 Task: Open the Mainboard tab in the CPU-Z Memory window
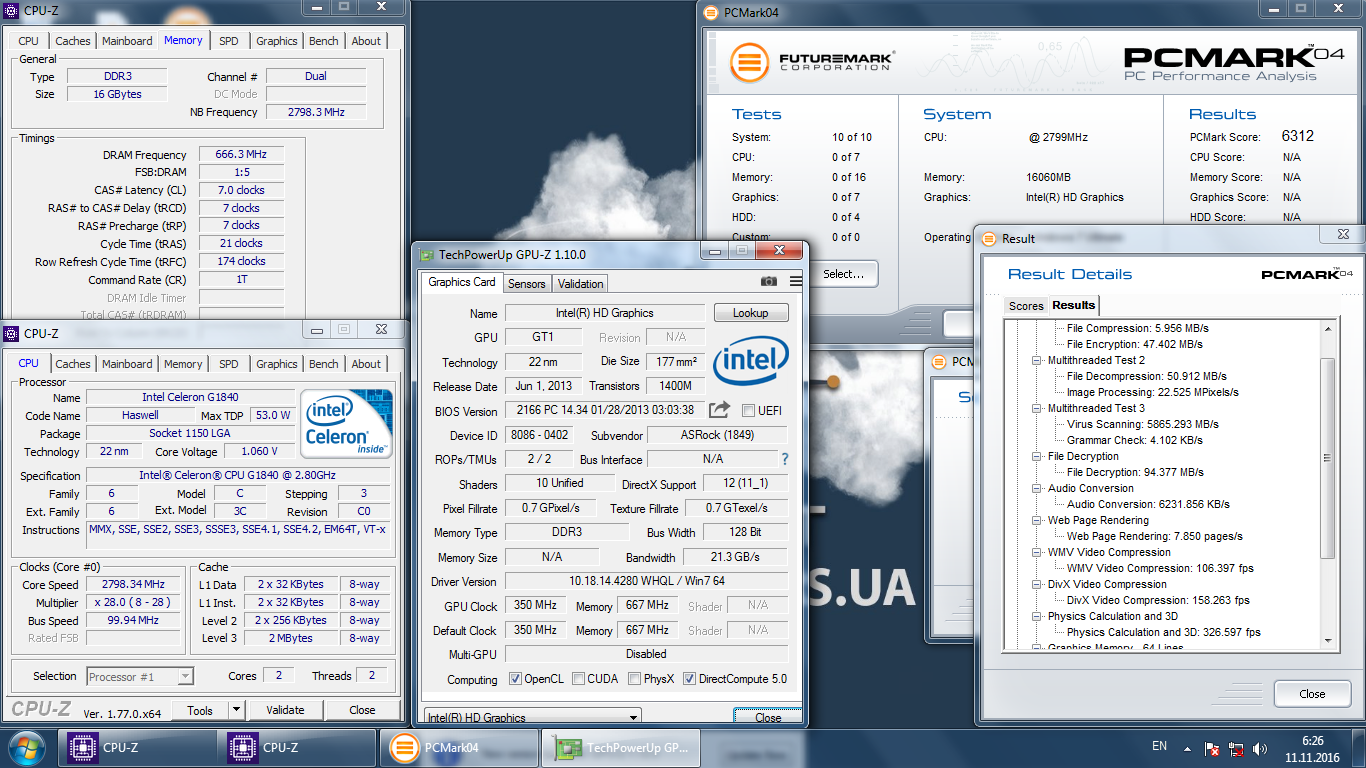pos(127,41)
